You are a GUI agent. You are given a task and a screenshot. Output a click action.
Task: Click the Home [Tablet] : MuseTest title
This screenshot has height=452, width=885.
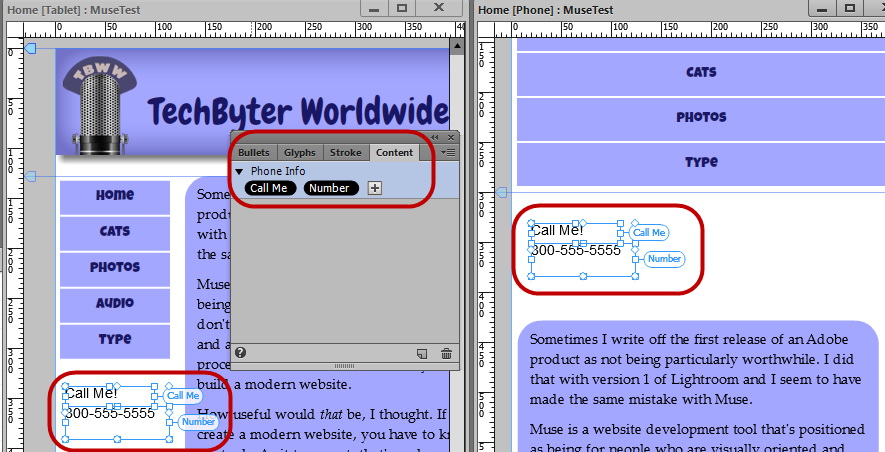(74, 10)
